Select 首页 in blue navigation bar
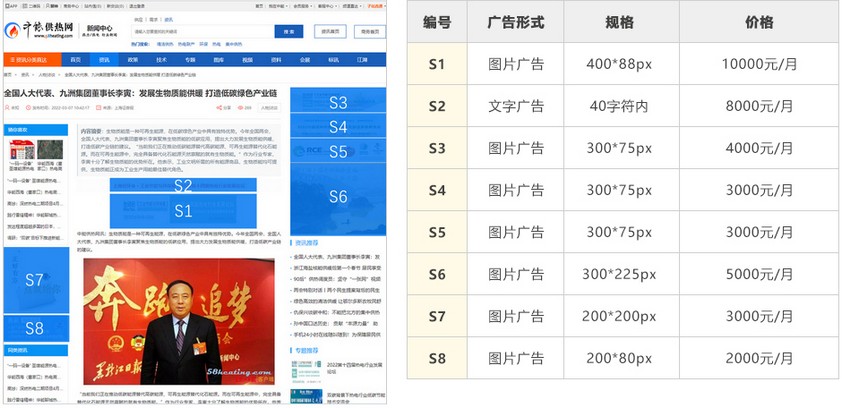 pos(76,60)
